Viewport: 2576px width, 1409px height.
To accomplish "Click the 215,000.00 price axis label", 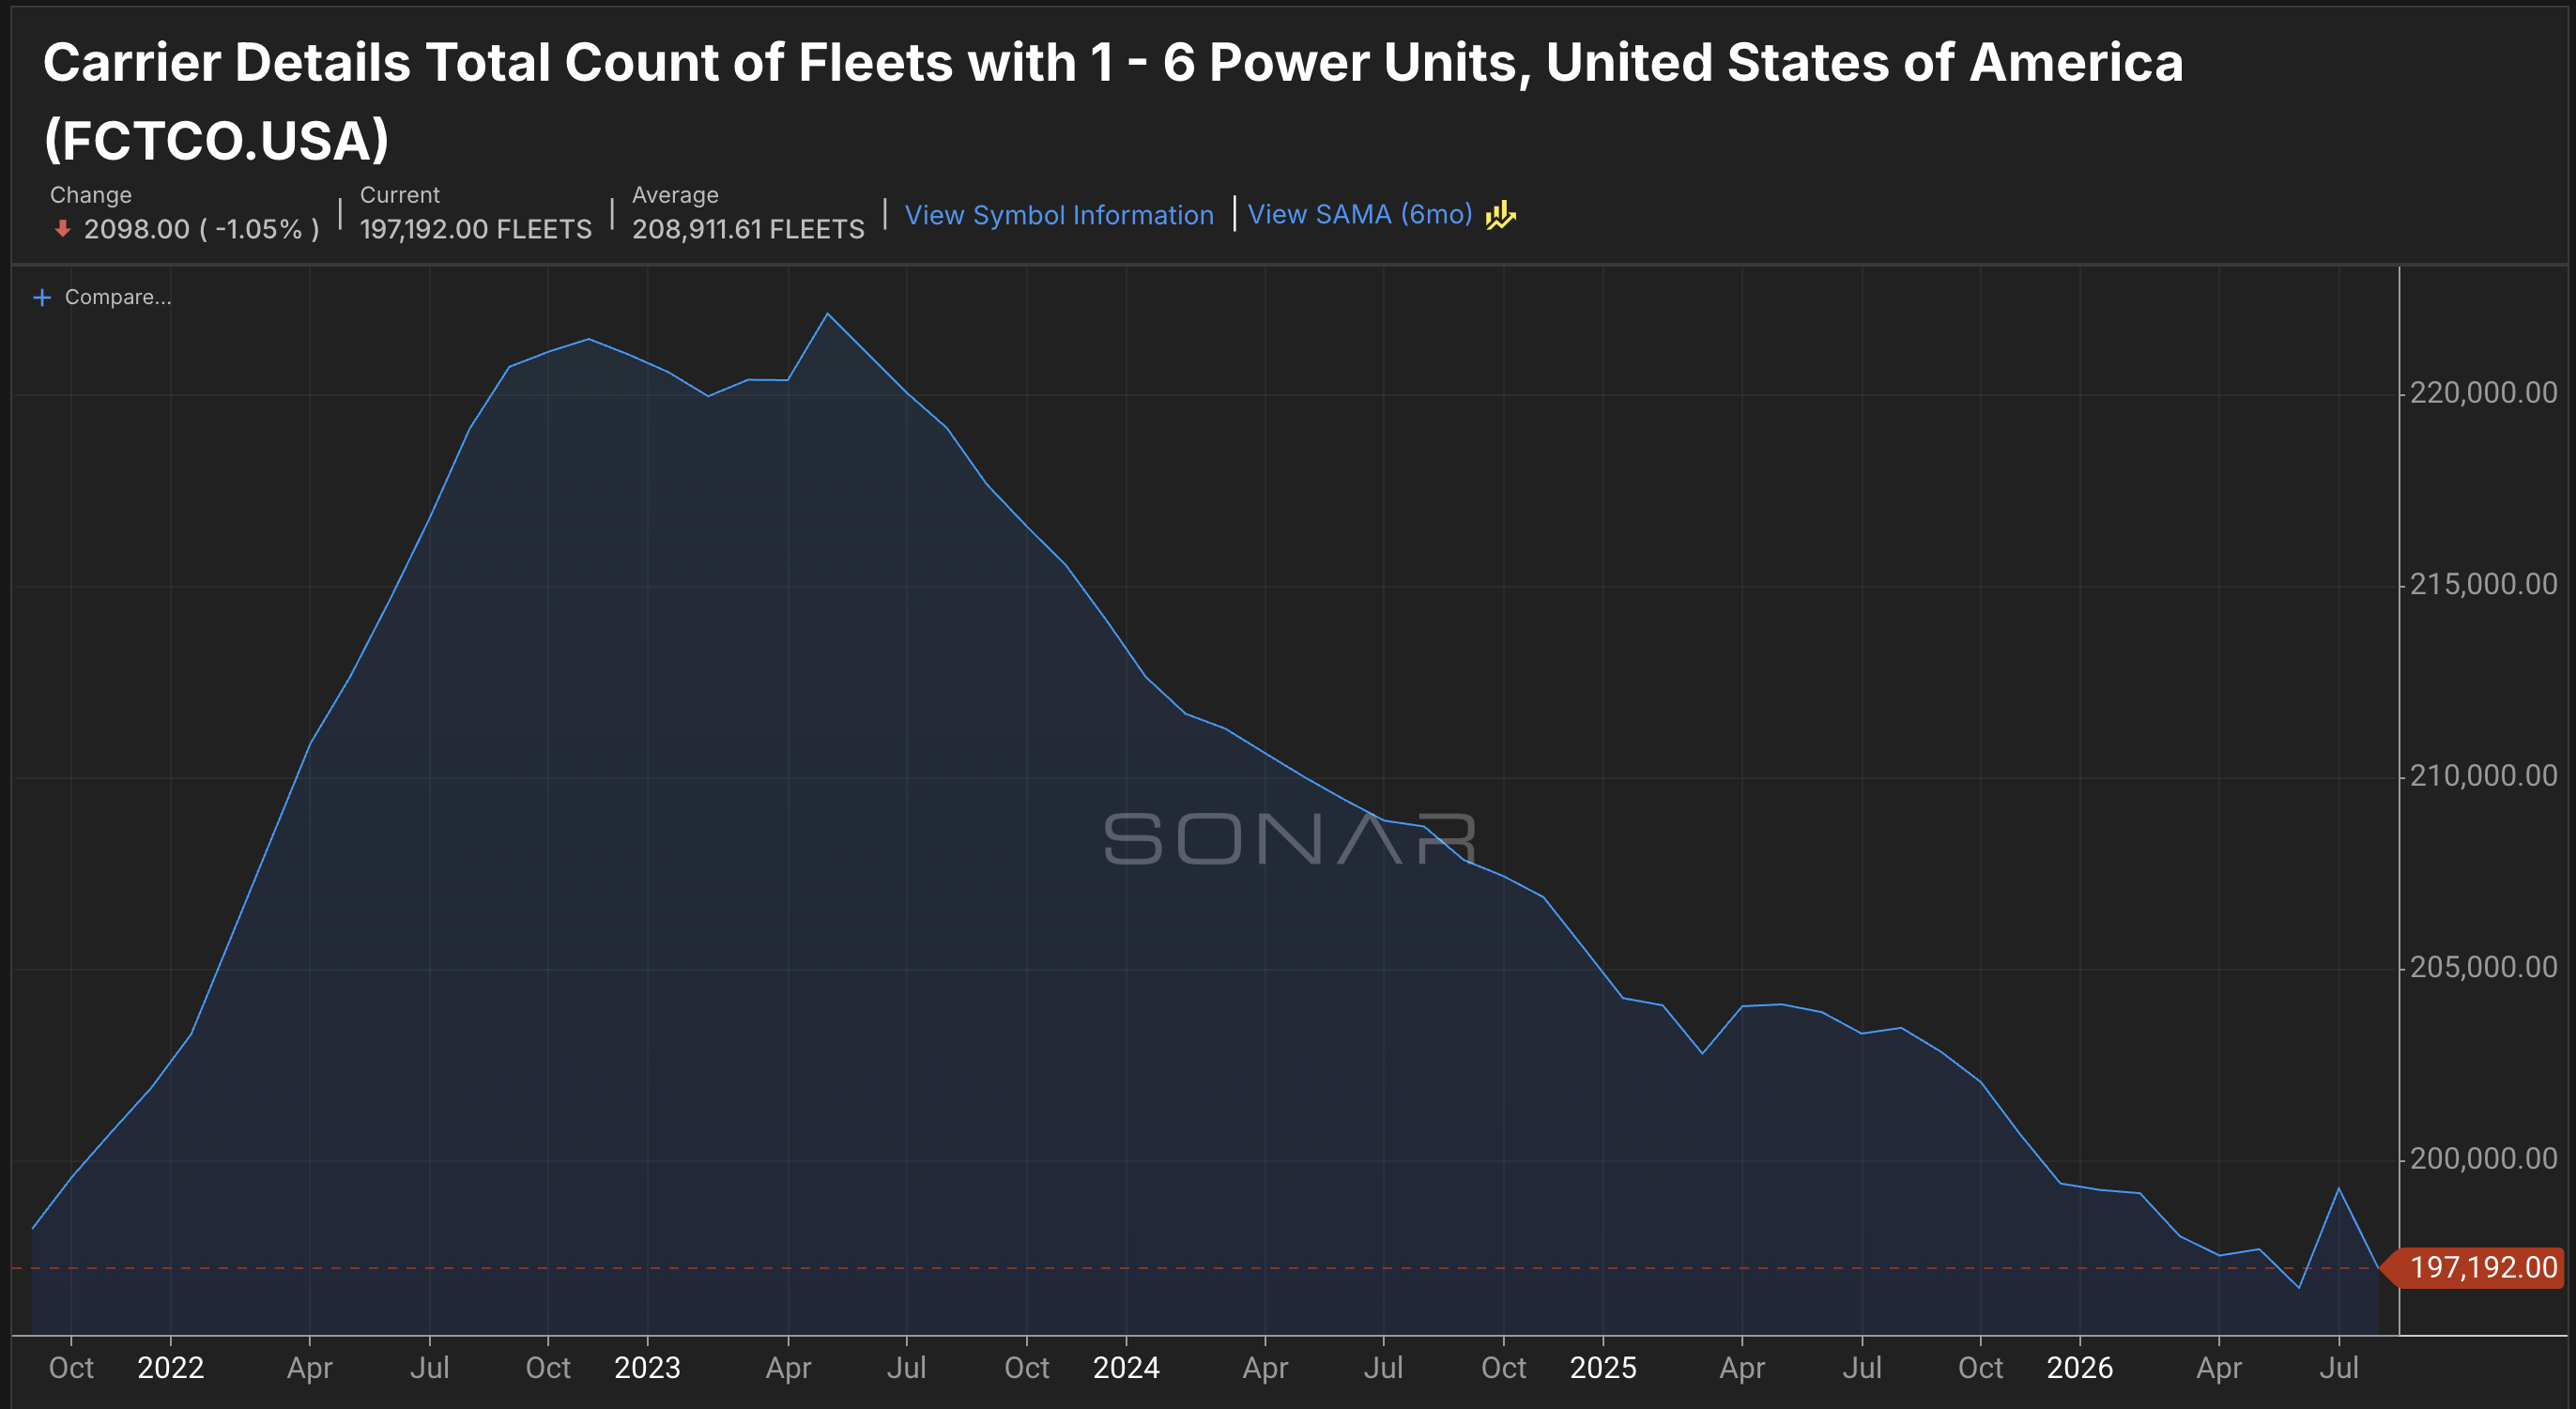I will coord(2483,584).
